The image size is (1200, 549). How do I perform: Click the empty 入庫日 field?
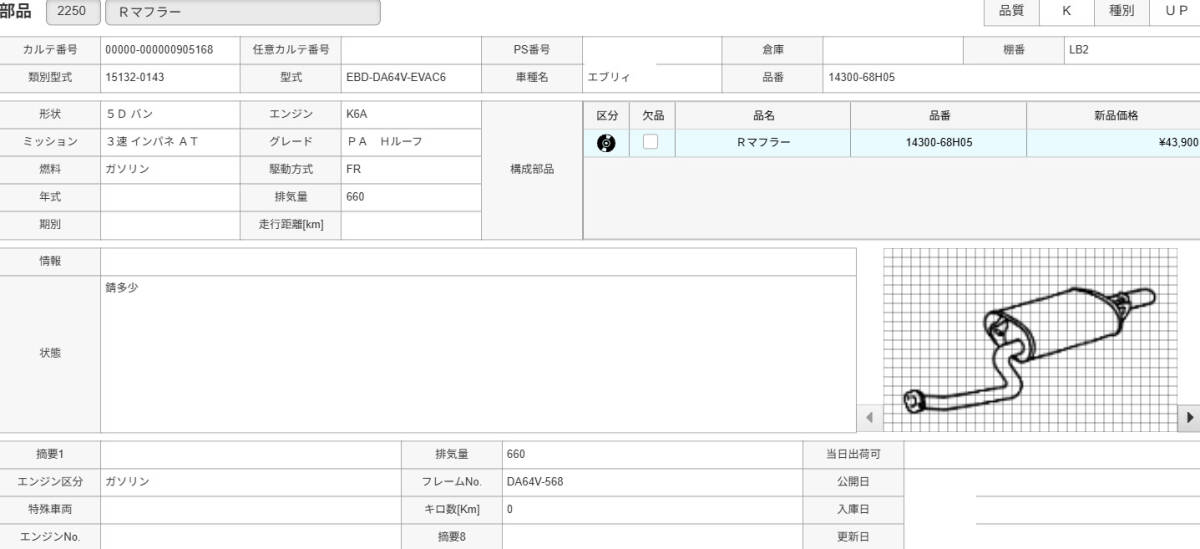point(1052,509)
